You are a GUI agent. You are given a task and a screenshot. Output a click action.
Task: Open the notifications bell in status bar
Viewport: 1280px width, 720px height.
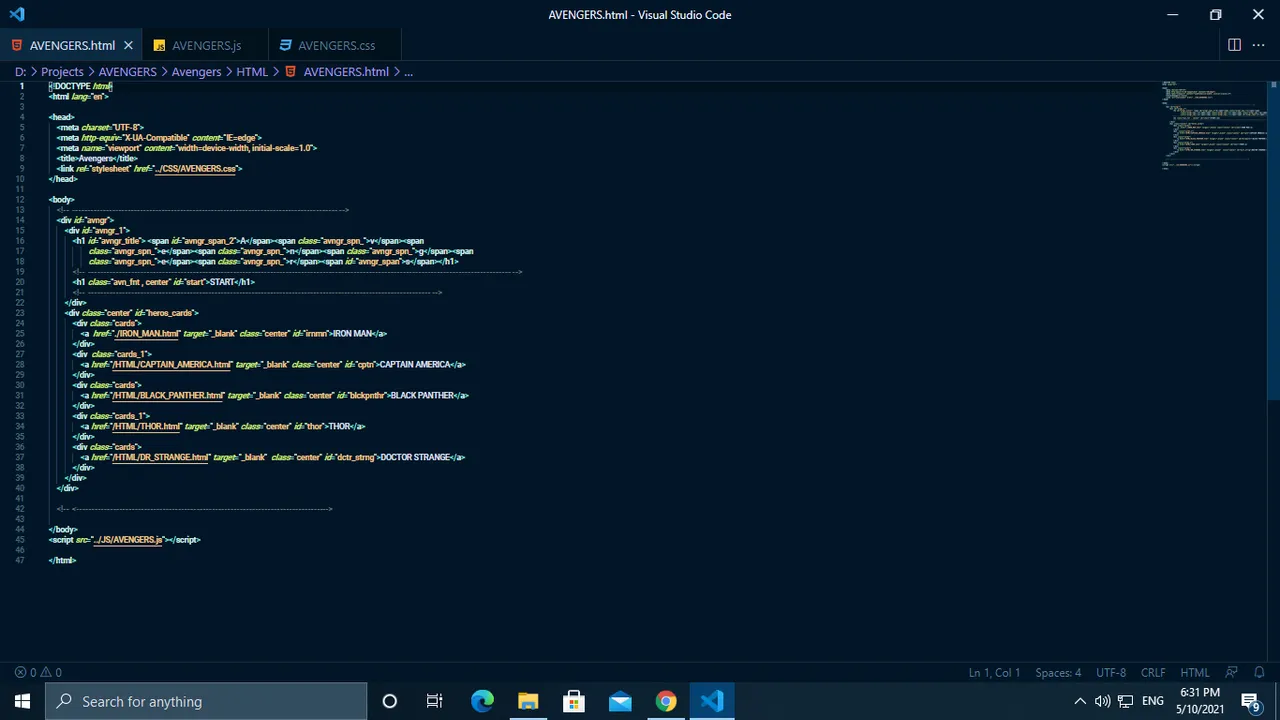[x=1259, y=673]
